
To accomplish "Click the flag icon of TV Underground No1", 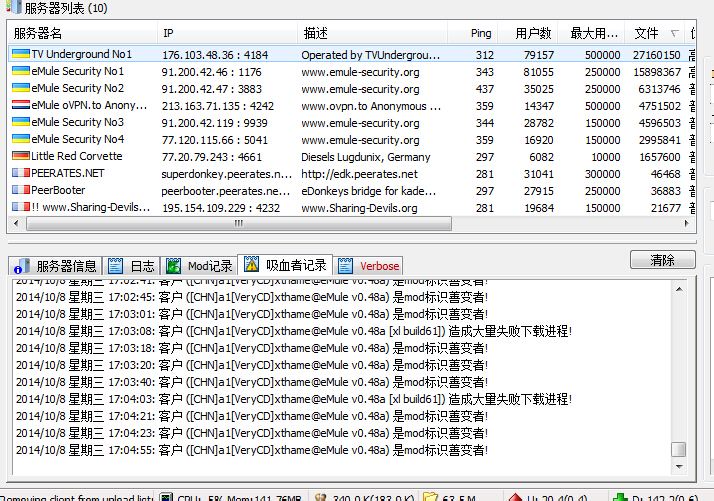I will tap(20, 54).
